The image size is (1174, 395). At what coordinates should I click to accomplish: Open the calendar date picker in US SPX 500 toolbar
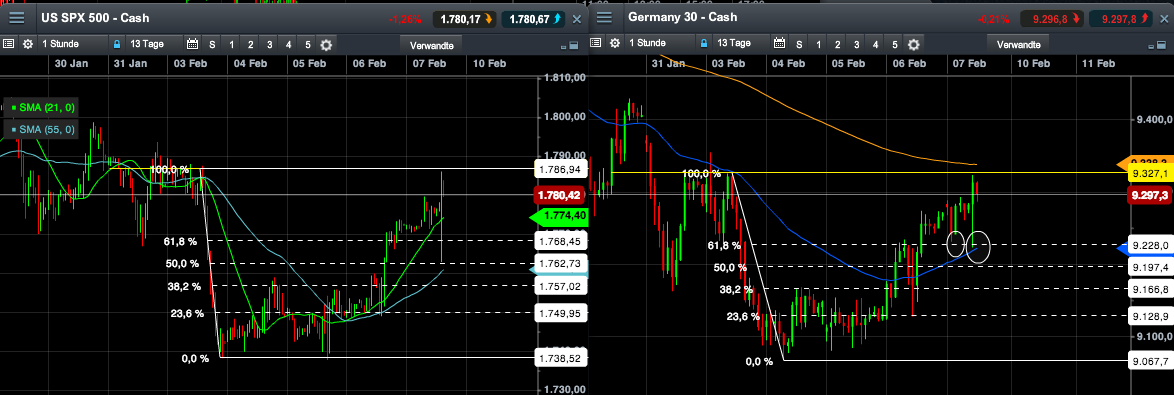192,44
